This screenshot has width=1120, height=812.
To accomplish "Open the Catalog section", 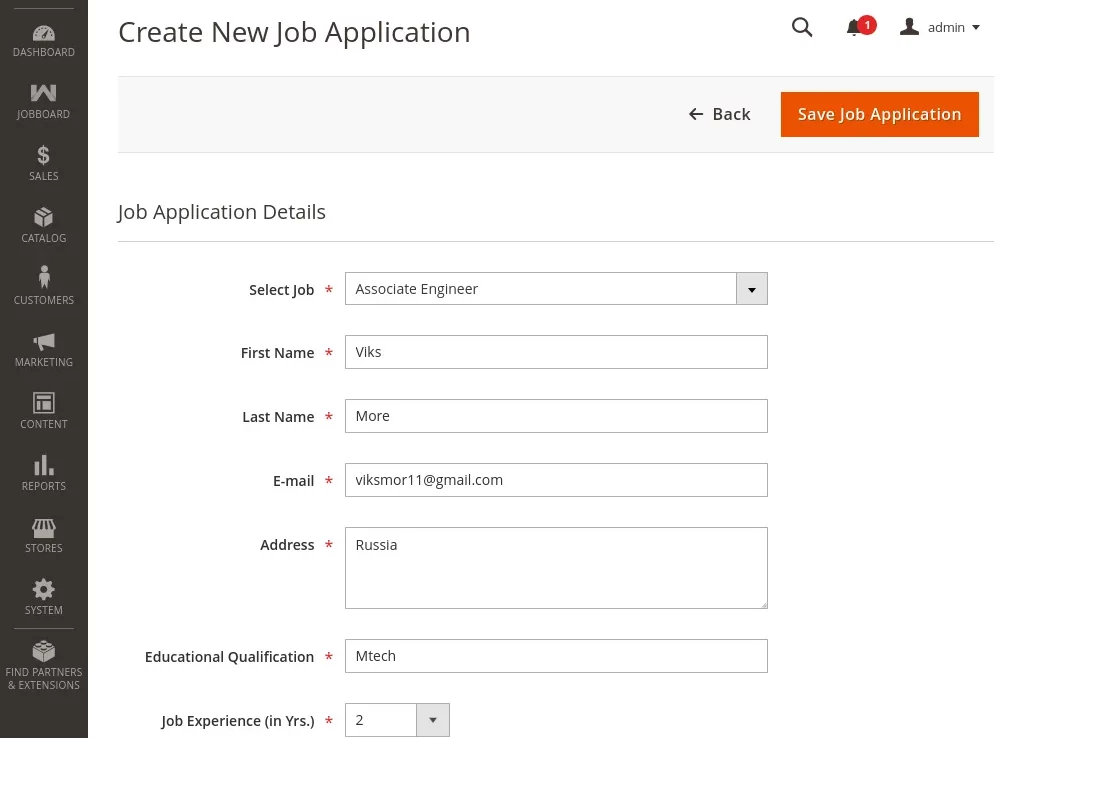I will (x=43, y=225).
